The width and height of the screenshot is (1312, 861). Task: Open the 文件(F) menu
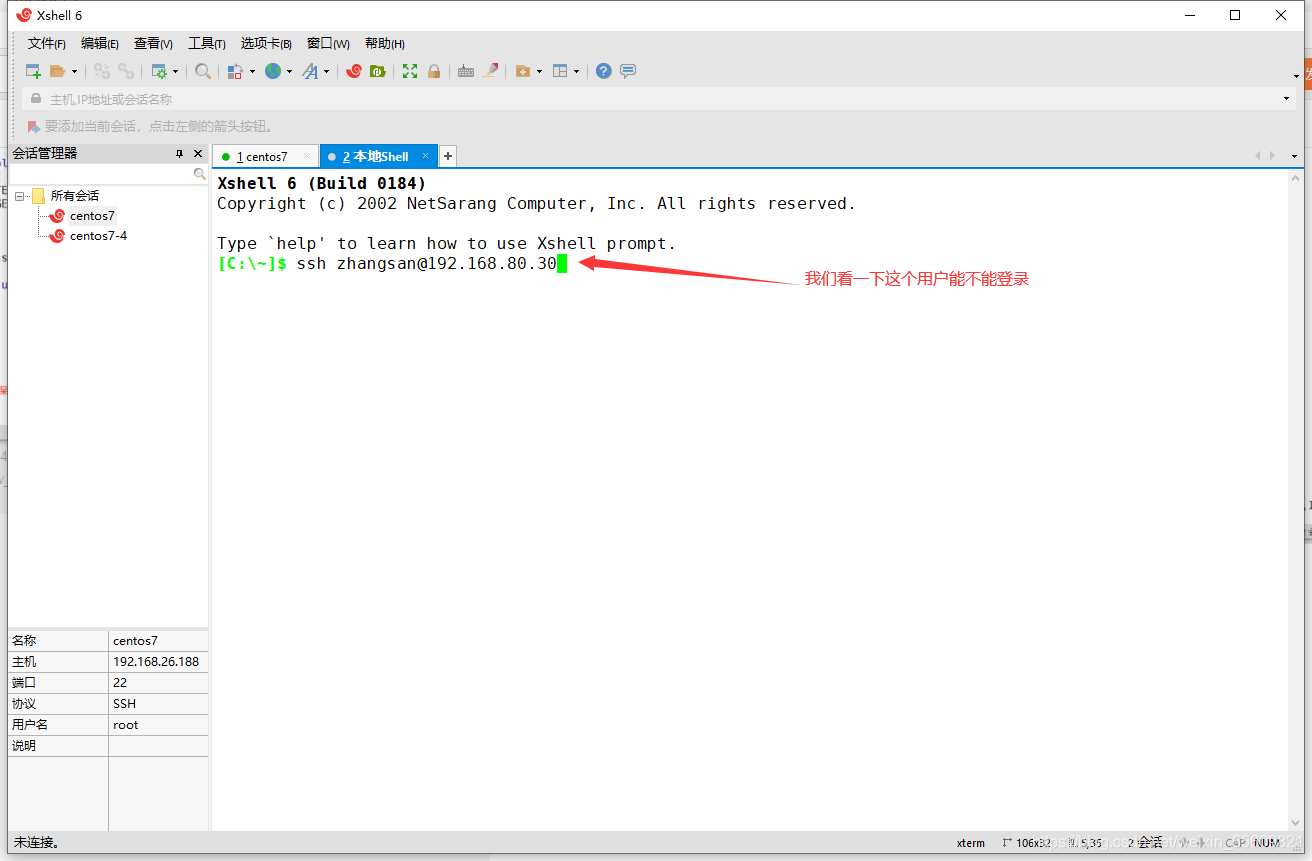point(47,43)
